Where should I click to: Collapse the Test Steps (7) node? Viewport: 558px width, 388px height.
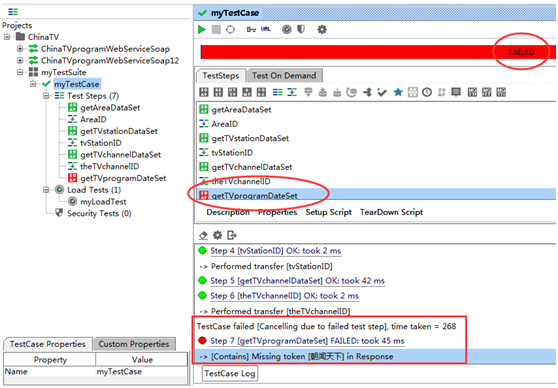(46, 96)
